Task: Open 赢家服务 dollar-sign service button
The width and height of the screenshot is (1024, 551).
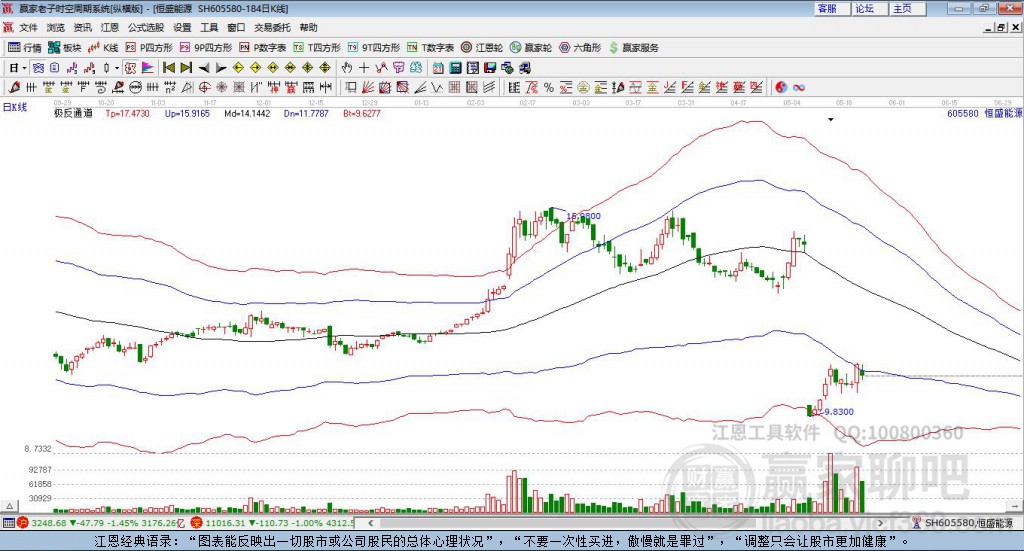Action: point(633,48)
